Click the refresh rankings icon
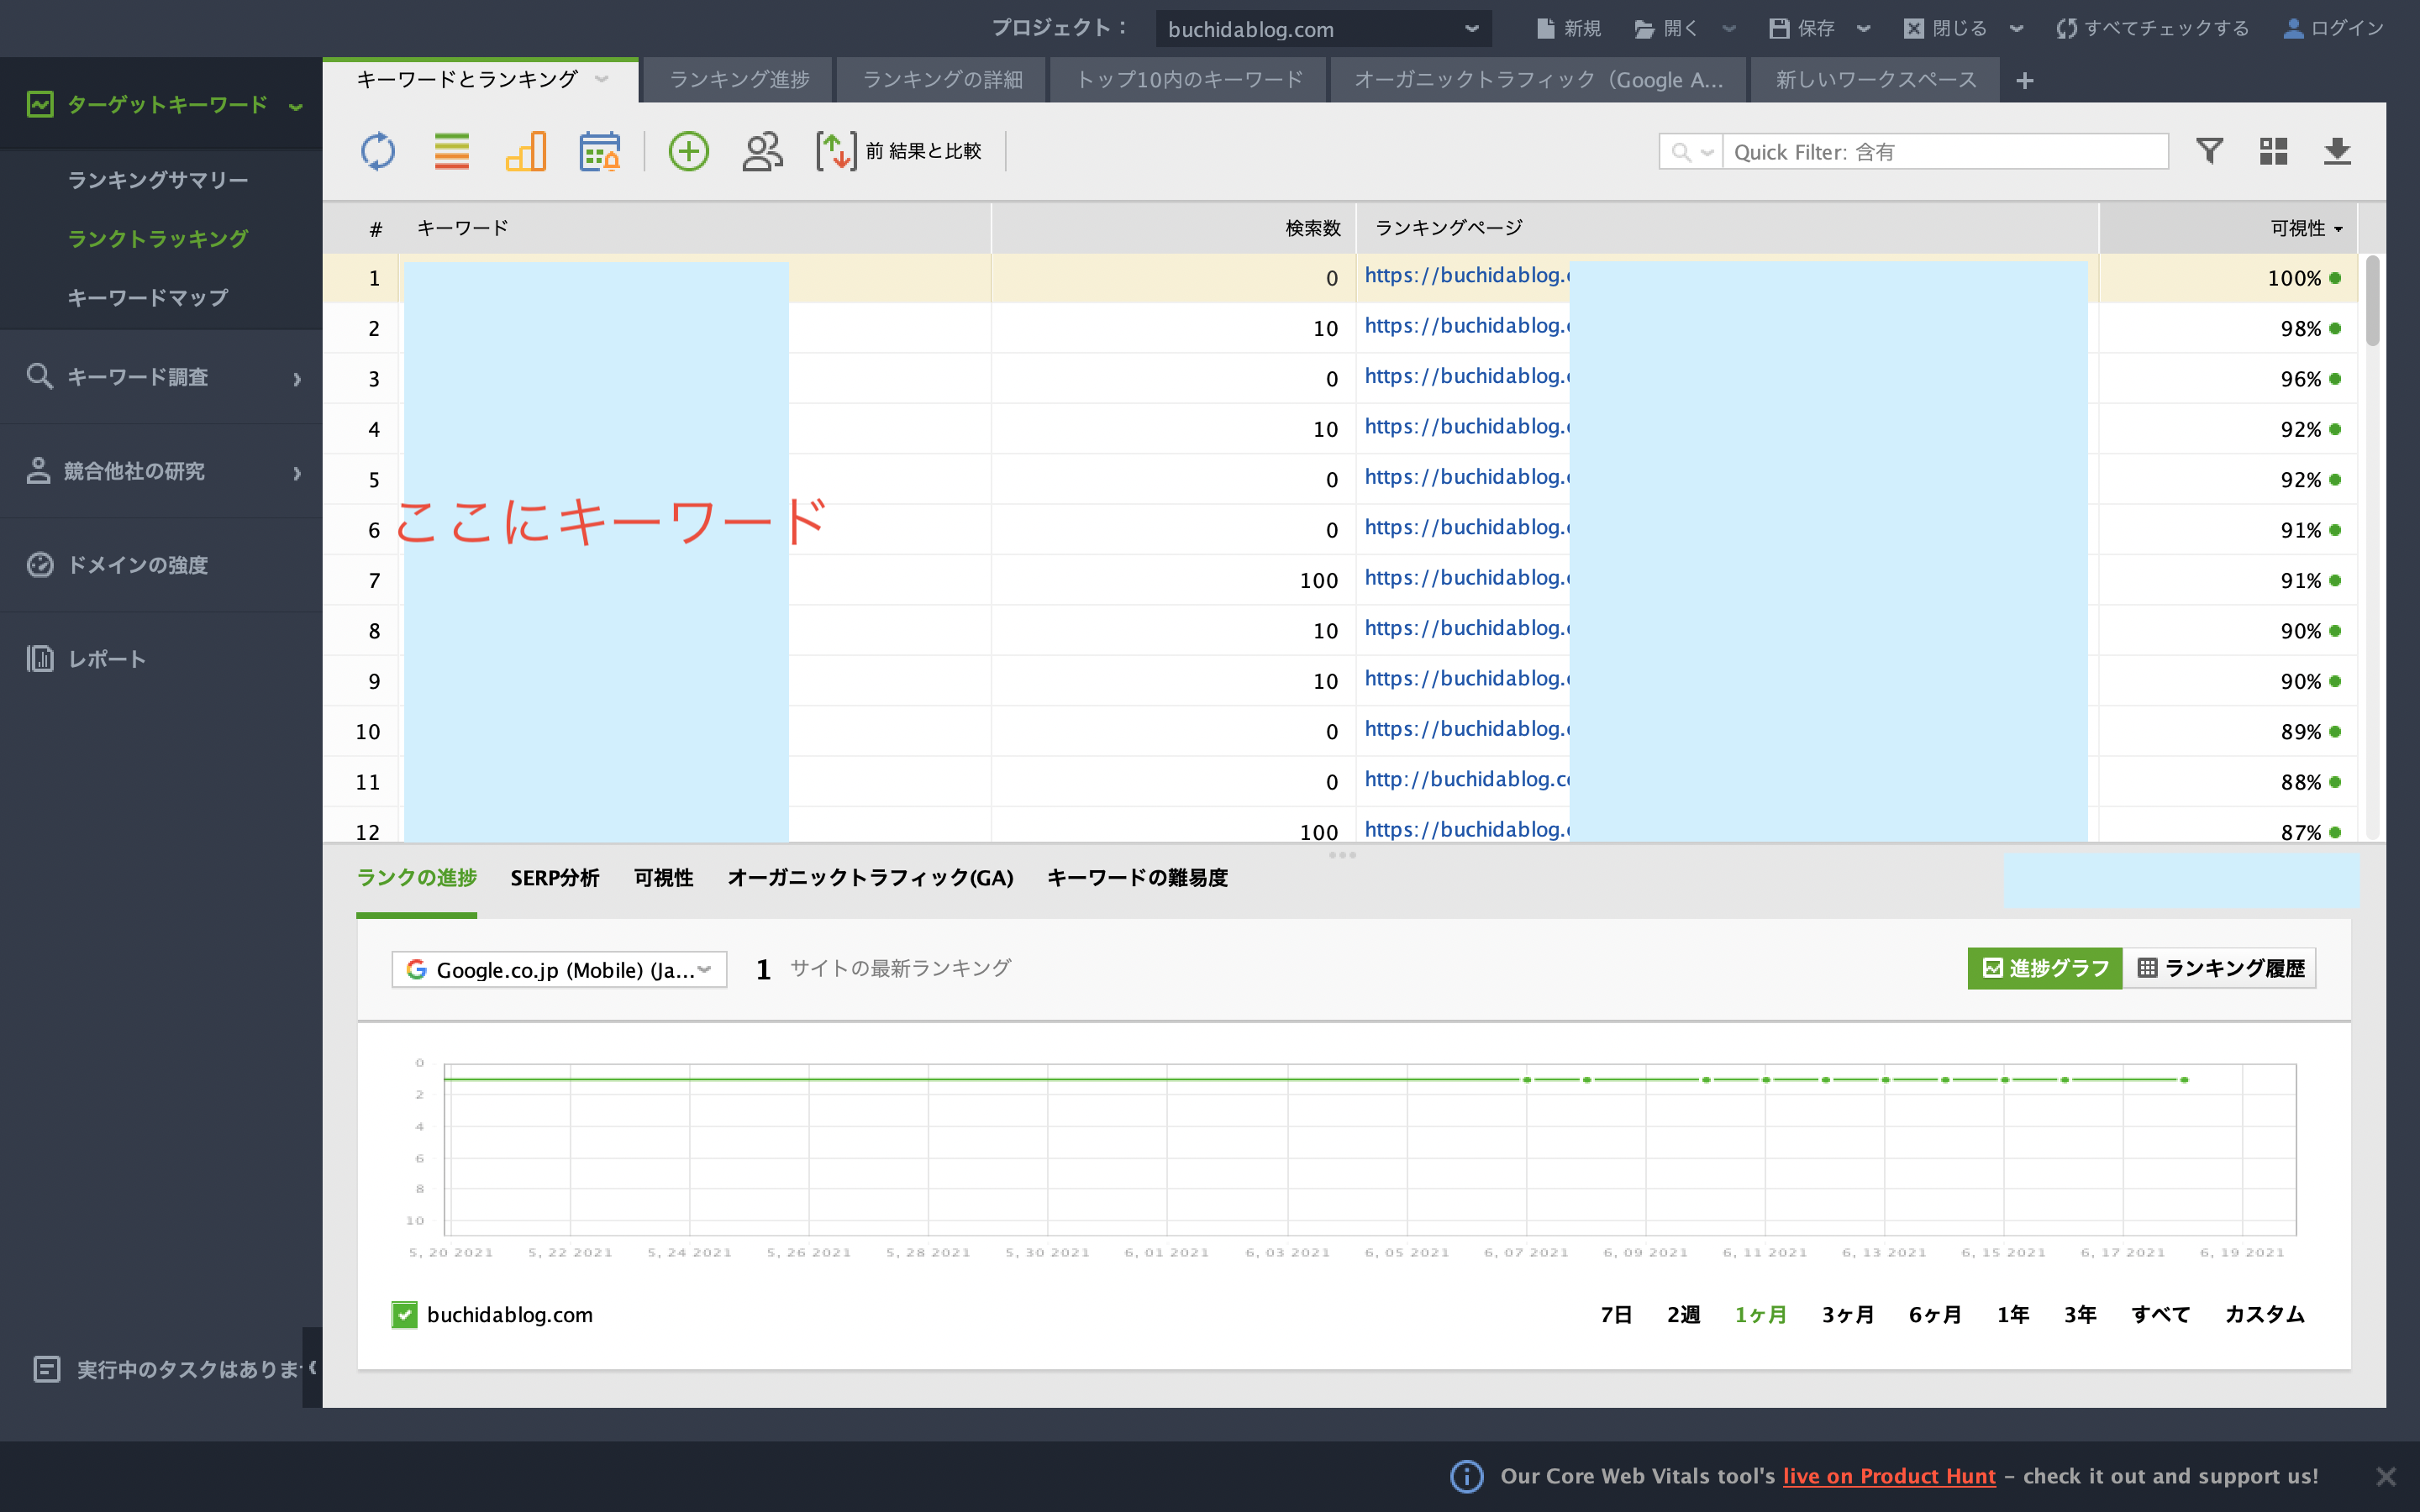2420x1512 pixels. pos(377,152)
